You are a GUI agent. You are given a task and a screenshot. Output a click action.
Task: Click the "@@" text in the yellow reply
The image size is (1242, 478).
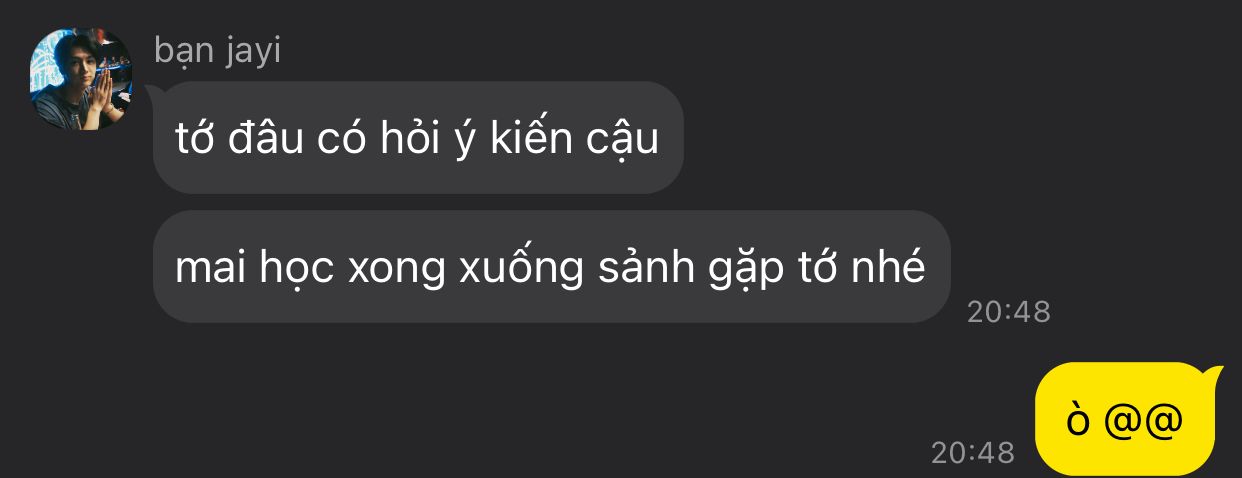[x=1144, y=420]
